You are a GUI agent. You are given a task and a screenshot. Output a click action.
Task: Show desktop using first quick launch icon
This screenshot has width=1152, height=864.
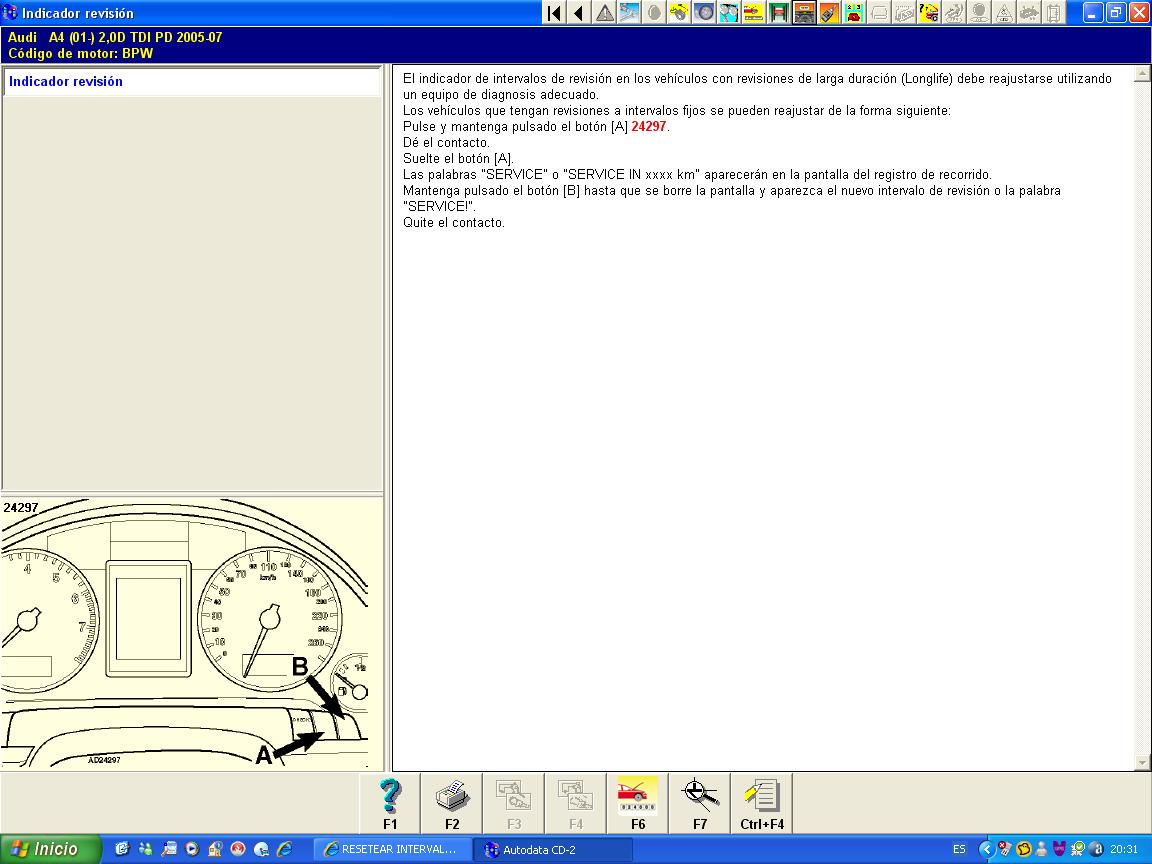coord(122,849)
